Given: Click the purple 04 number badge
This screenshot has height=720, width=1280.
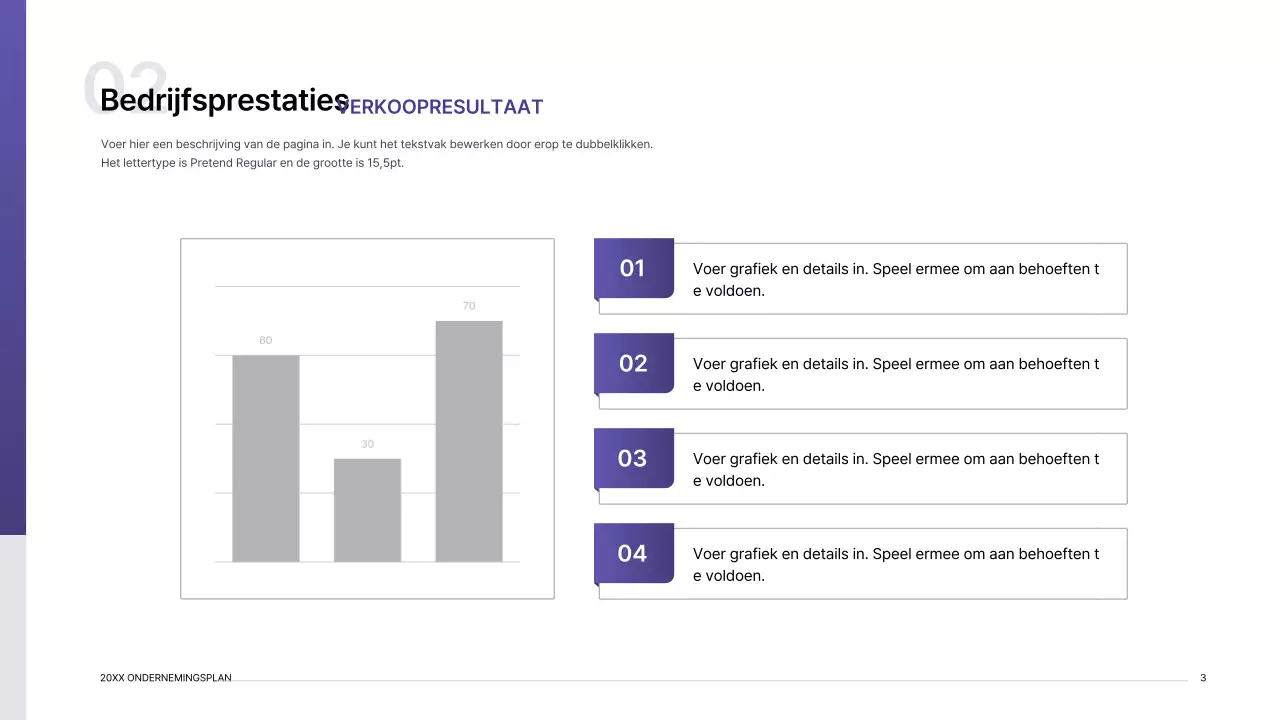Looking at the screenshot, I should 633,553.
